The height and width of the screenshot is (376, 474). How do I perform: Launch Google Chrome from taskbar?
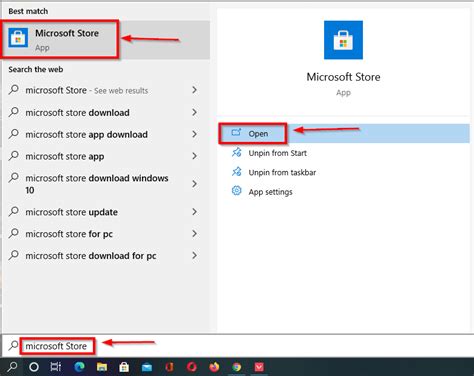tap(237, 367)
